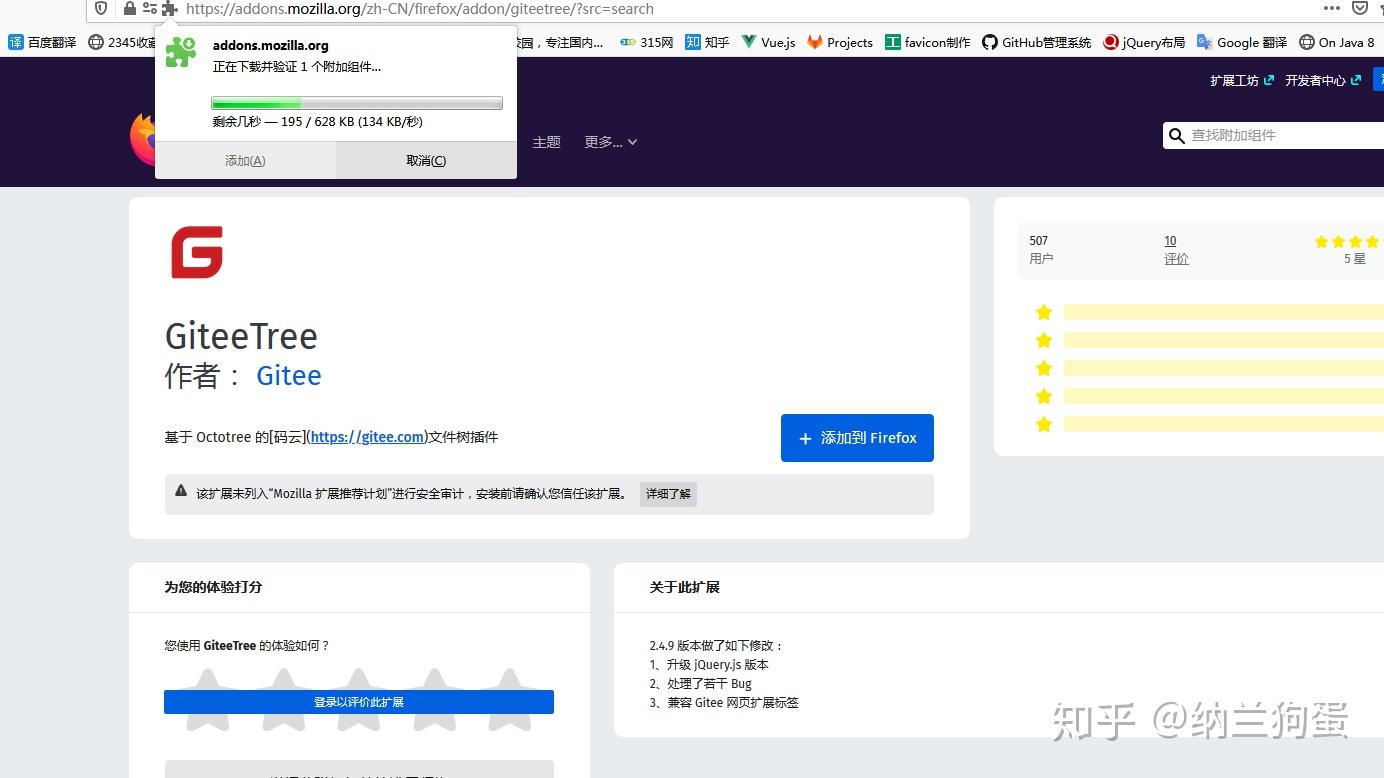Click the puzzle-piece extension install icon

click(169, 8)
